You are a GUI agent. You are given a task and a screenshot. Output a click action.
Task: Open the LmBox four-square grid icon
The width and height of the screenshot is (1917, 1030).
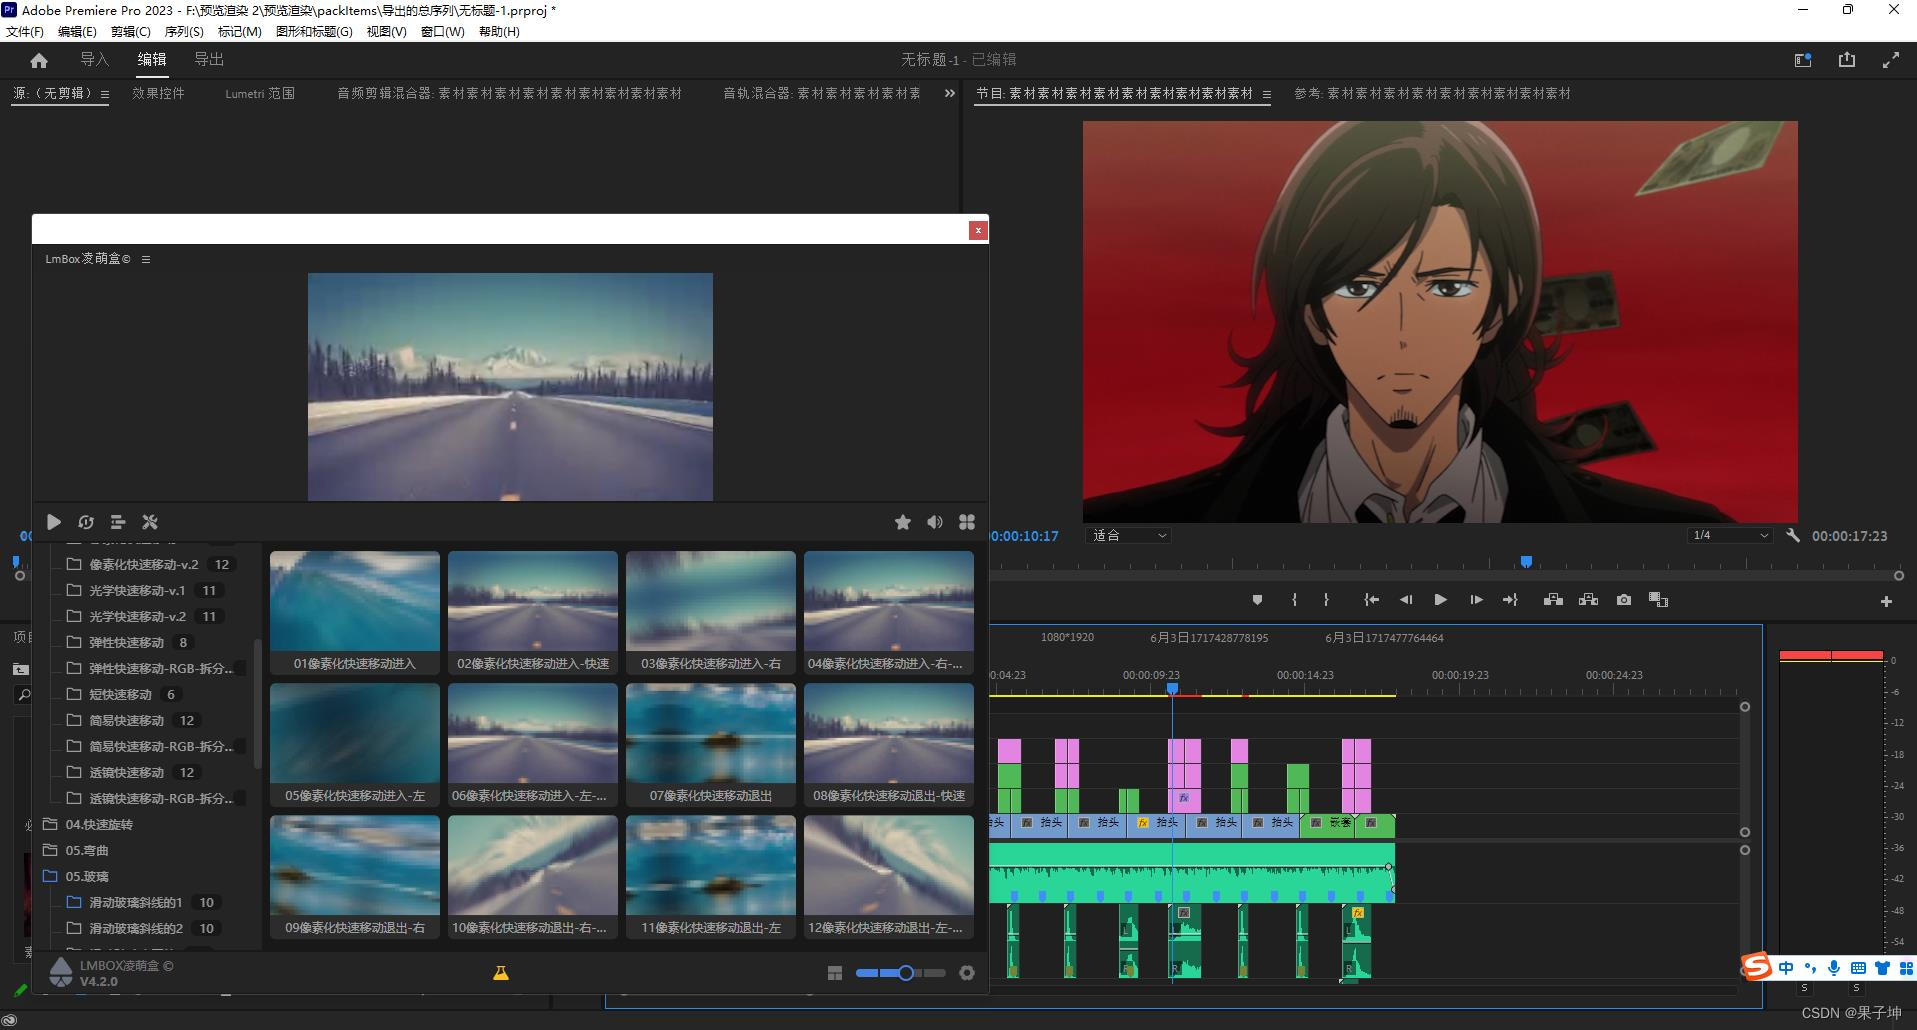(967, 522)
